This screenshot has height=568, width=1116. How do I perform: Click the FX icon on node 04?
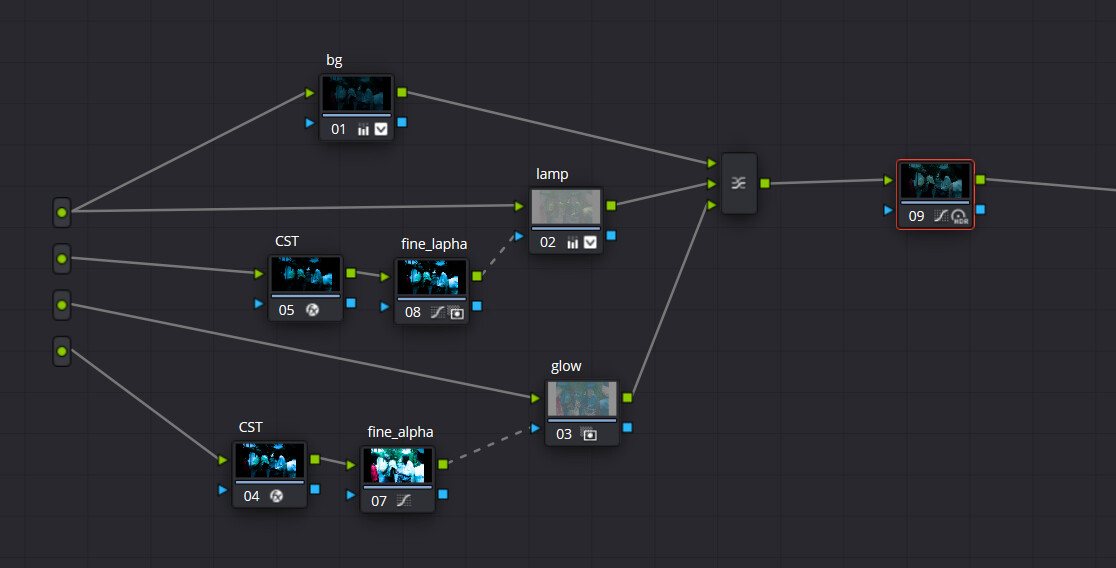[277, 495]
